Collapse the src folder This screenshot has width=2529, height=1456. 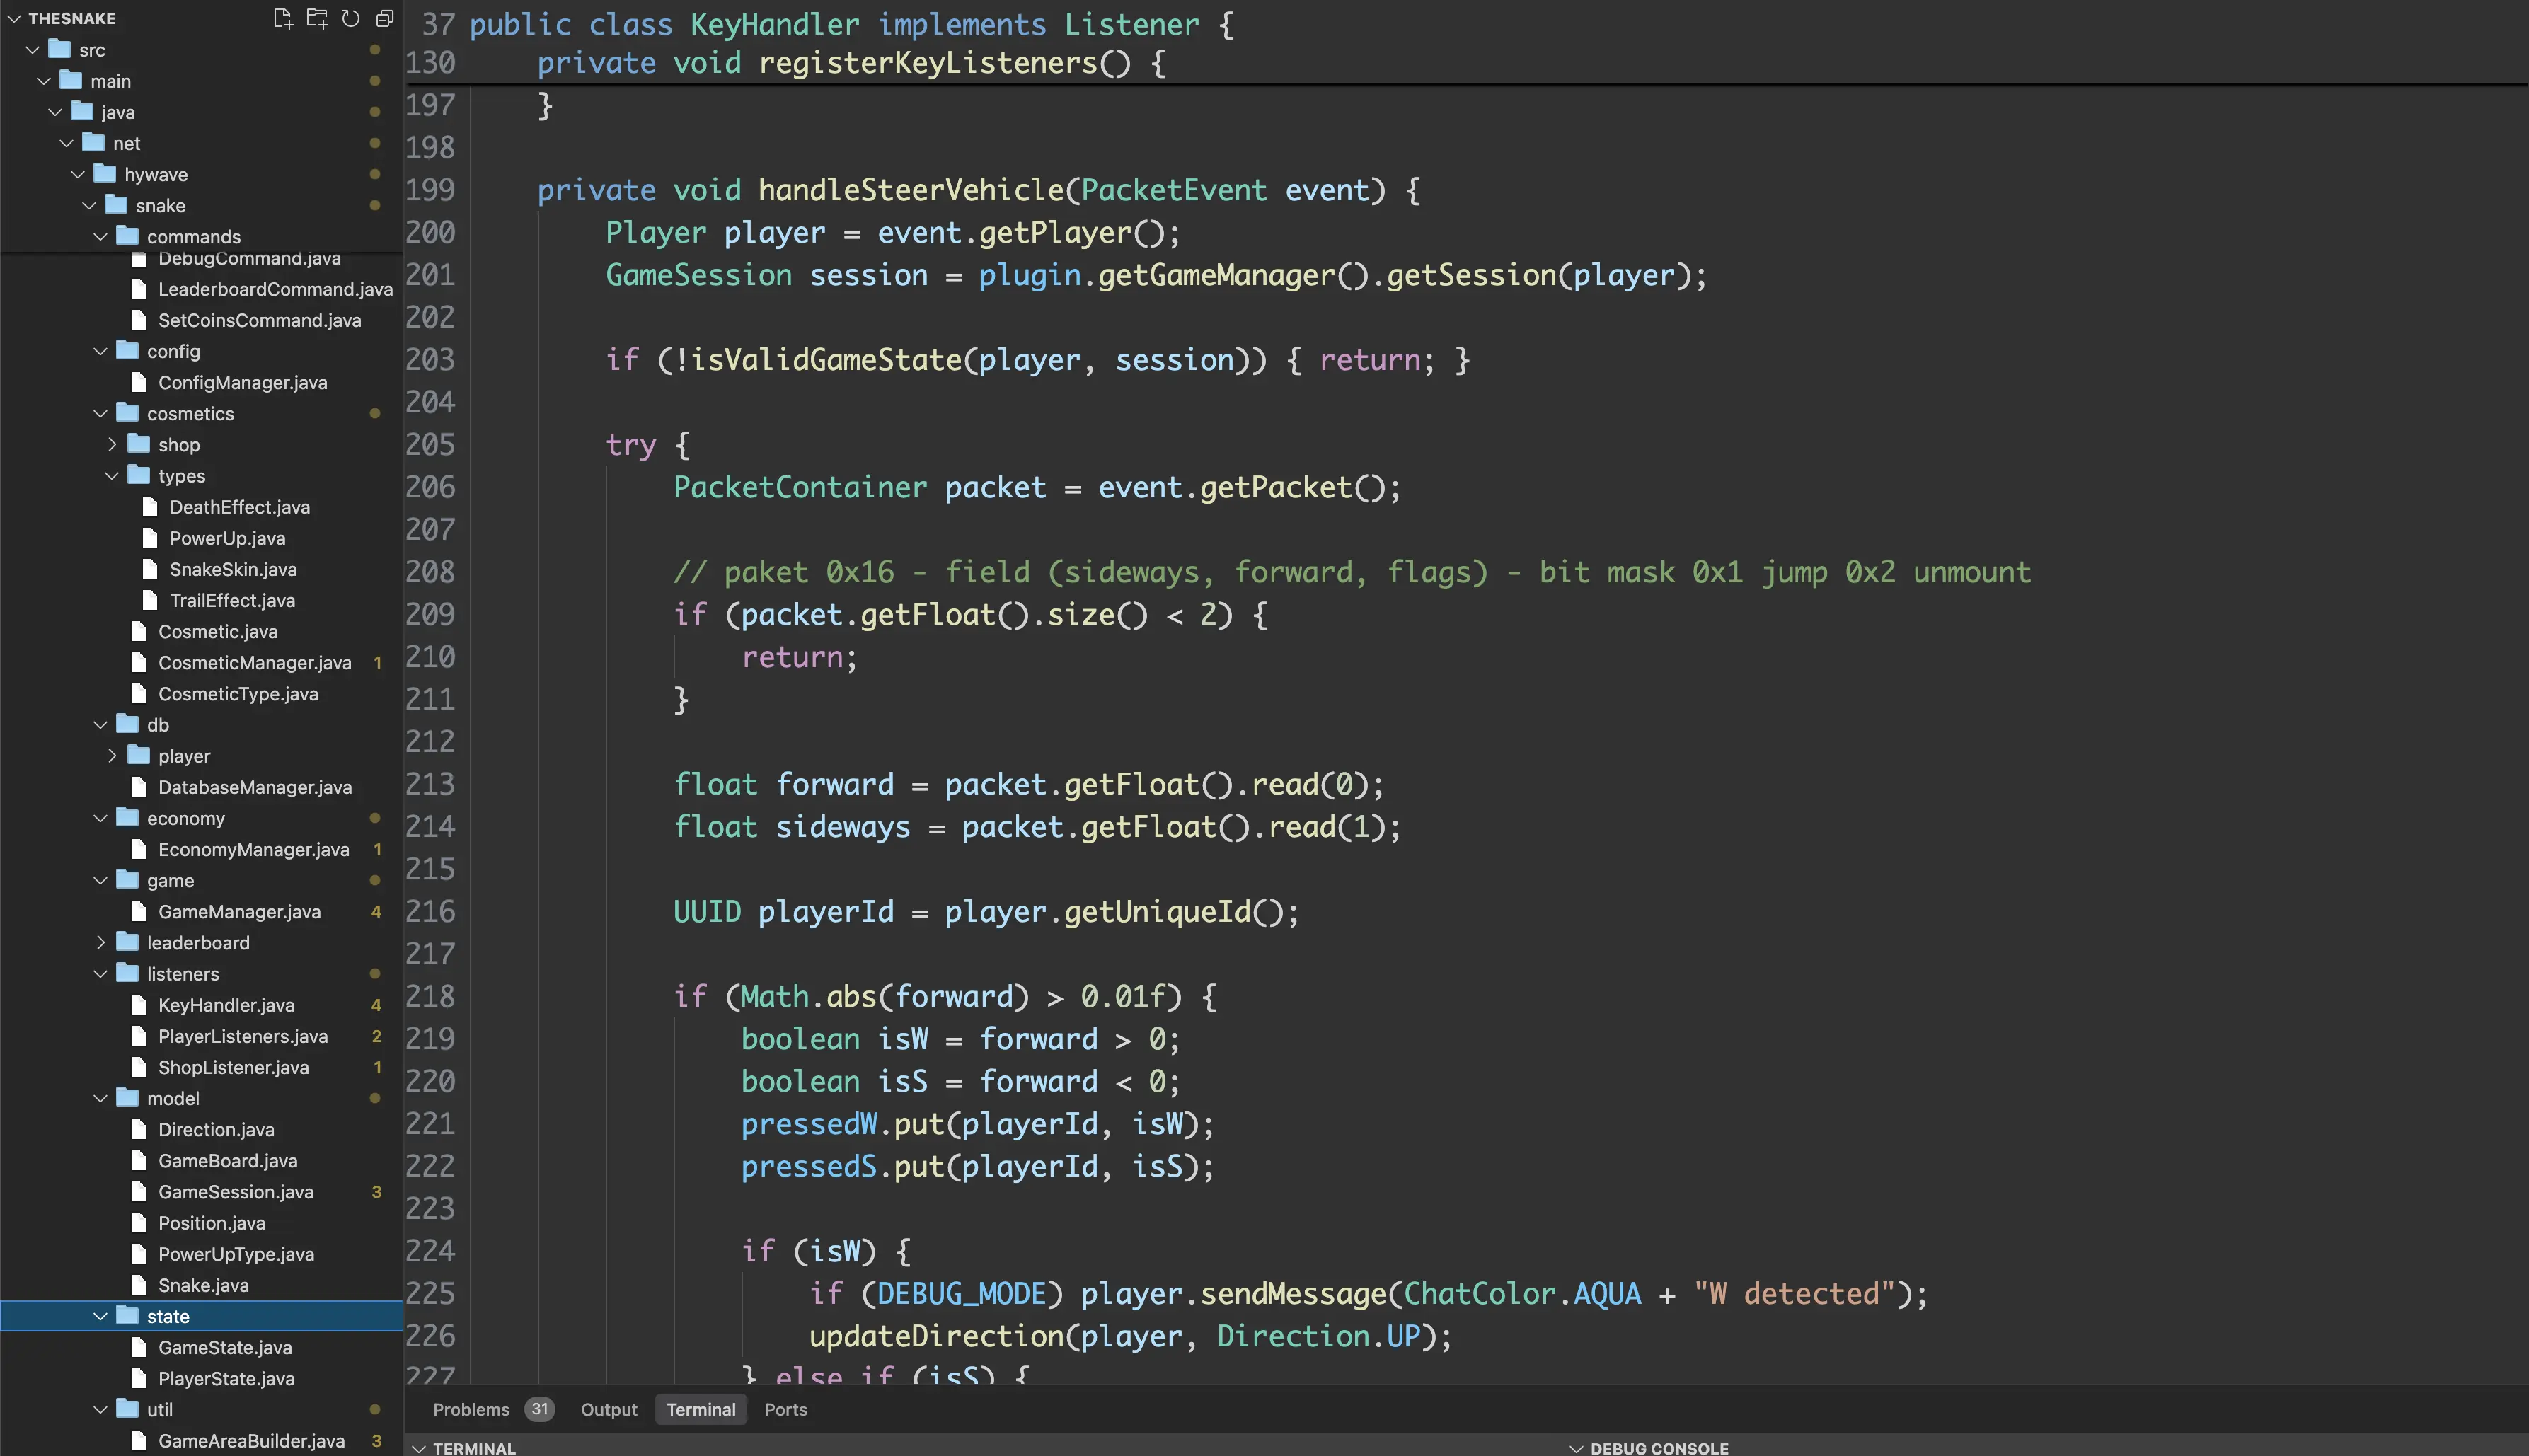[x=32, y=50]
